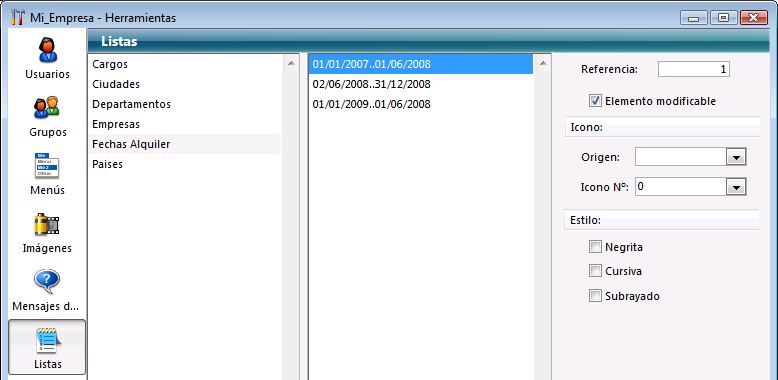Tick the Subrayado checkbox

coord(595,296)
